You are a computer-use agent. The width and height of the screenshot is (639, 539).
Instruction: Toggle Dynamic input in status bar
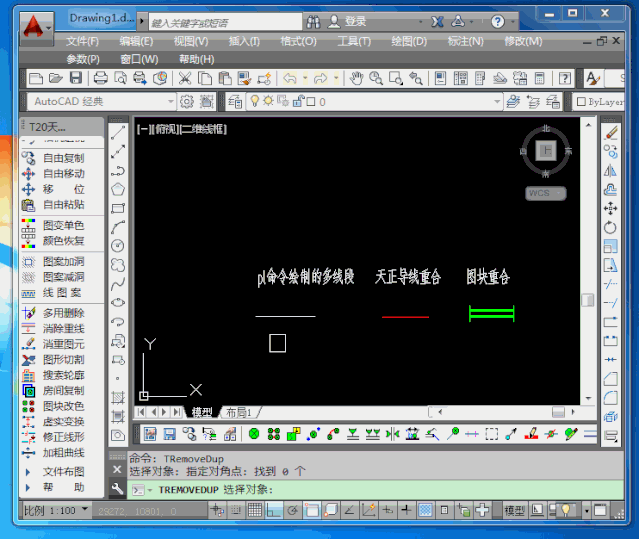tap(387, 510)
